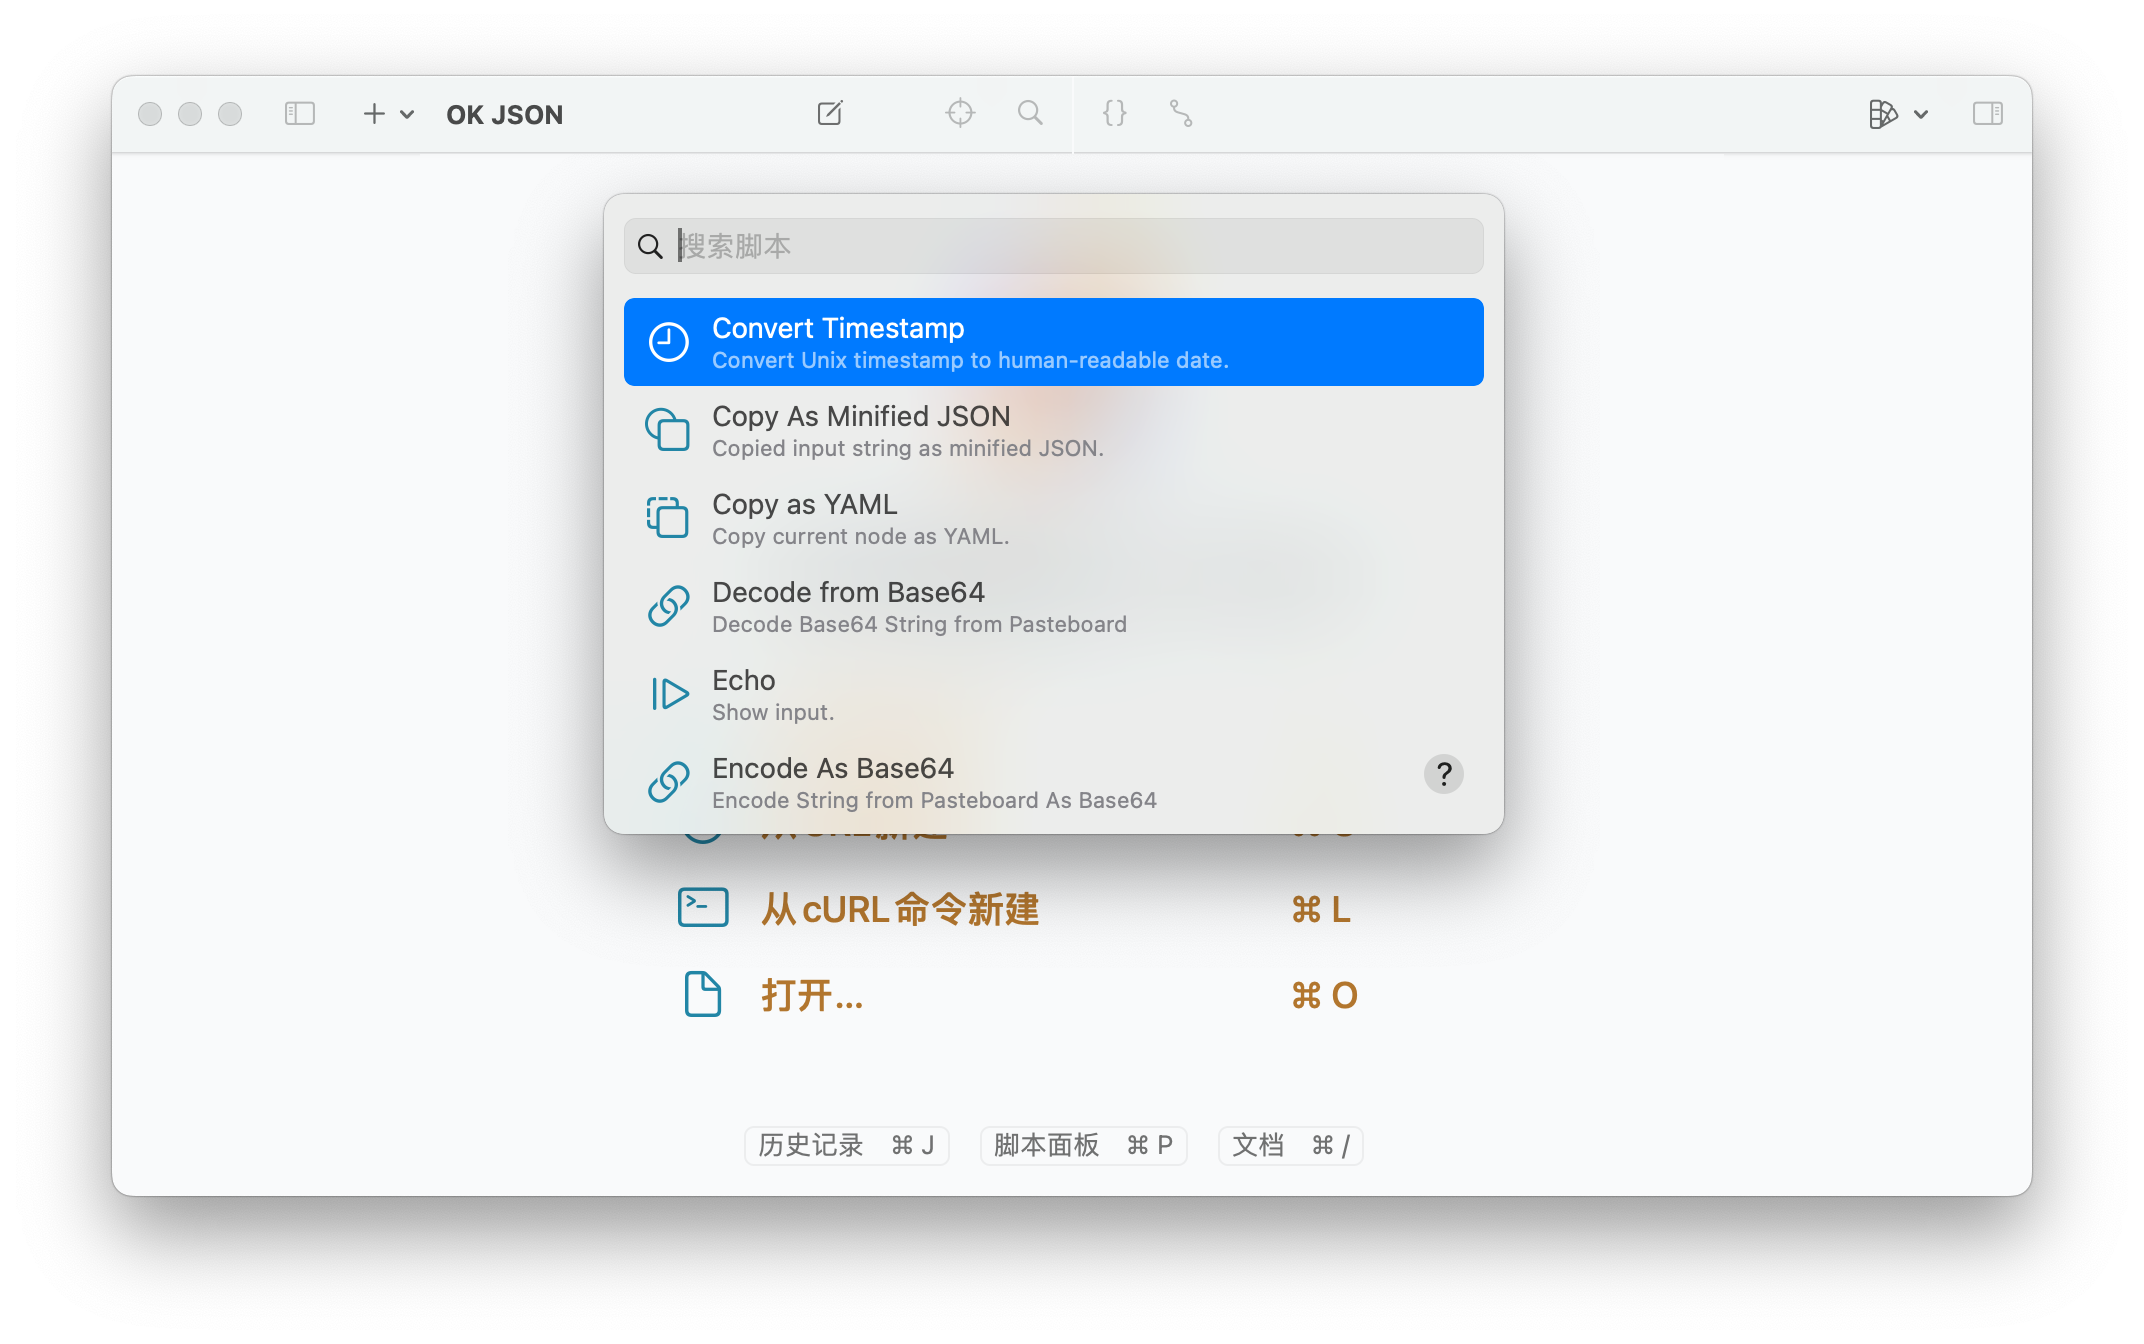Click the file icon beside 打开...
This screenshot has height=1344, width=2144.
click(703, 994)
